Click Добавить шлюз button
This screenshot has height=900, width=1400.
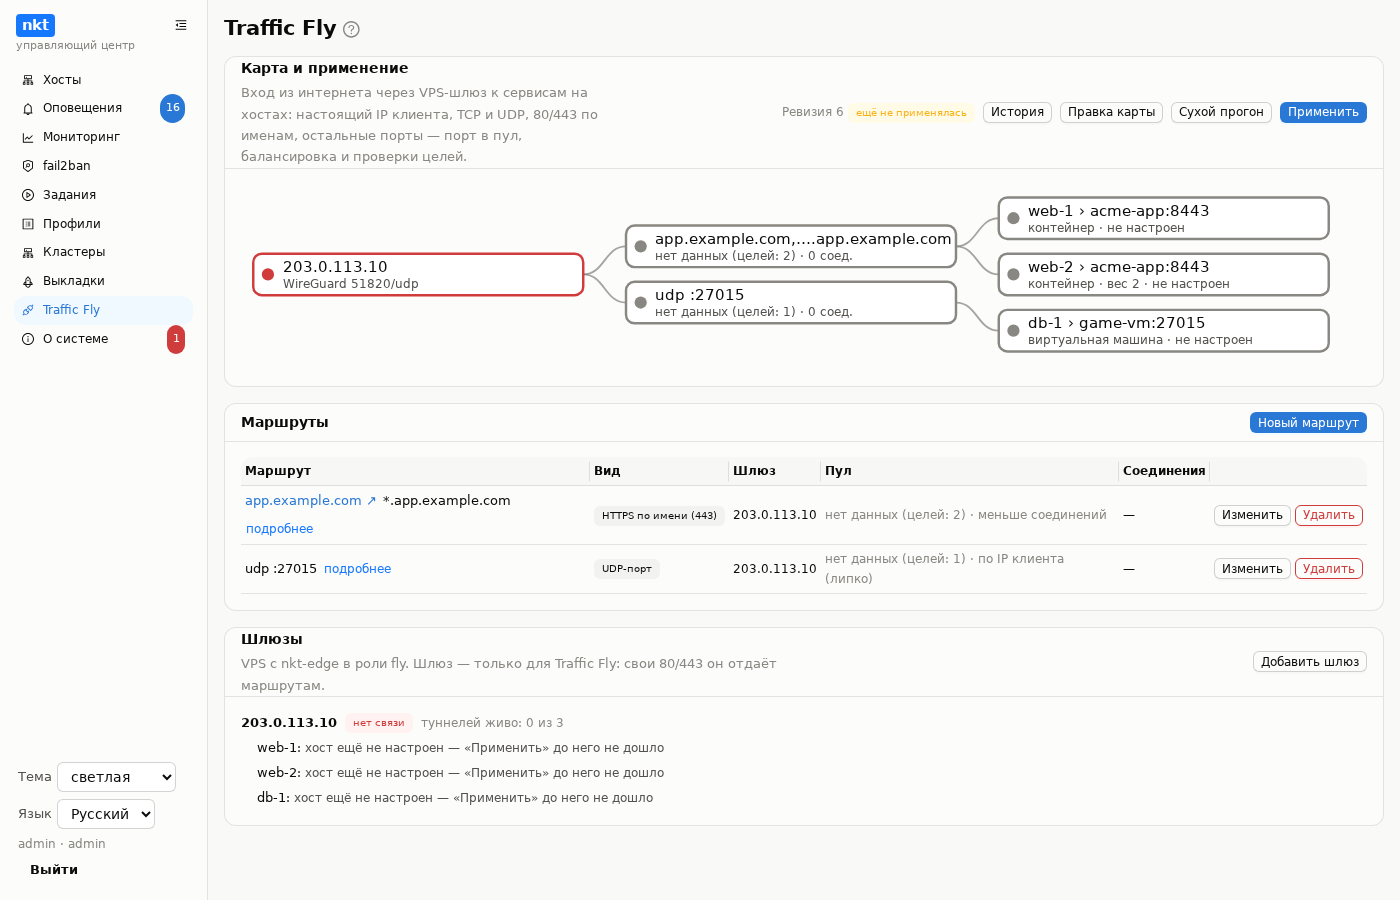(1310, 662)
